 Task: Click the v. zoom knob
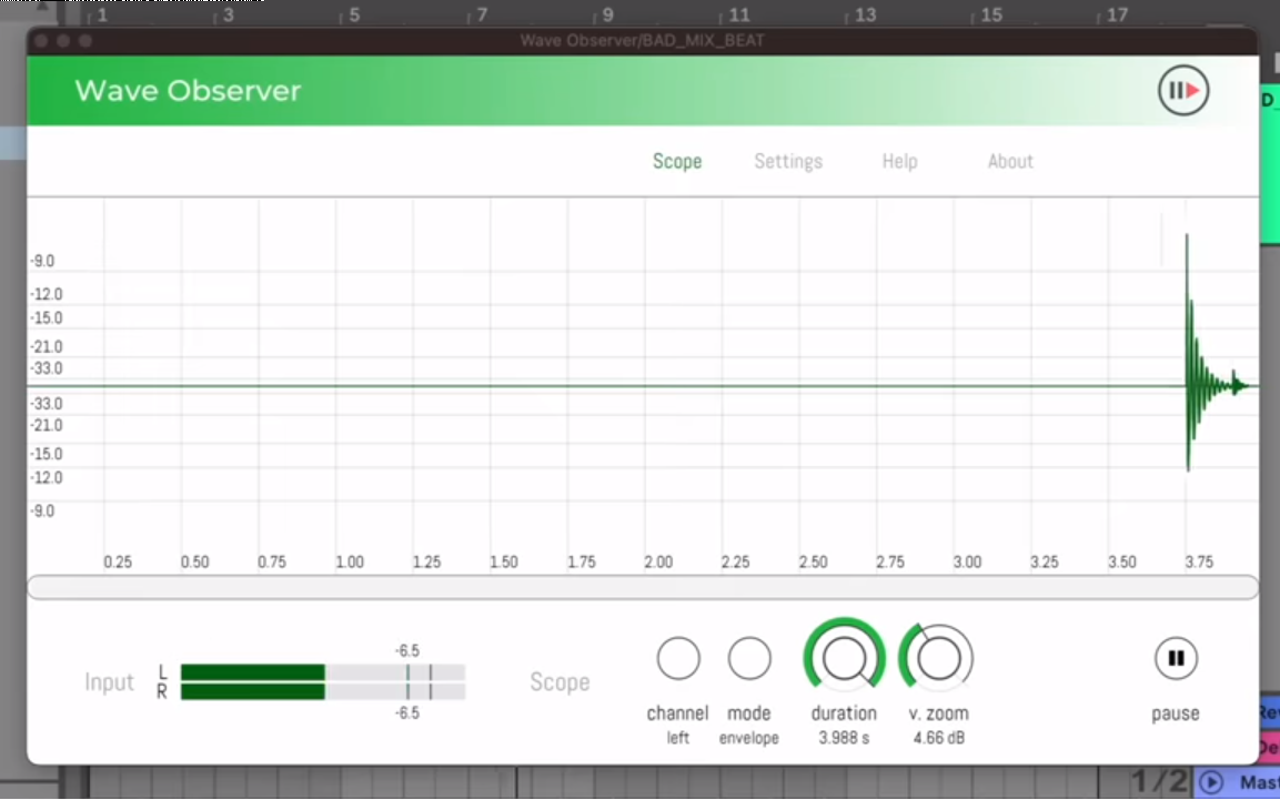point(937,658)
